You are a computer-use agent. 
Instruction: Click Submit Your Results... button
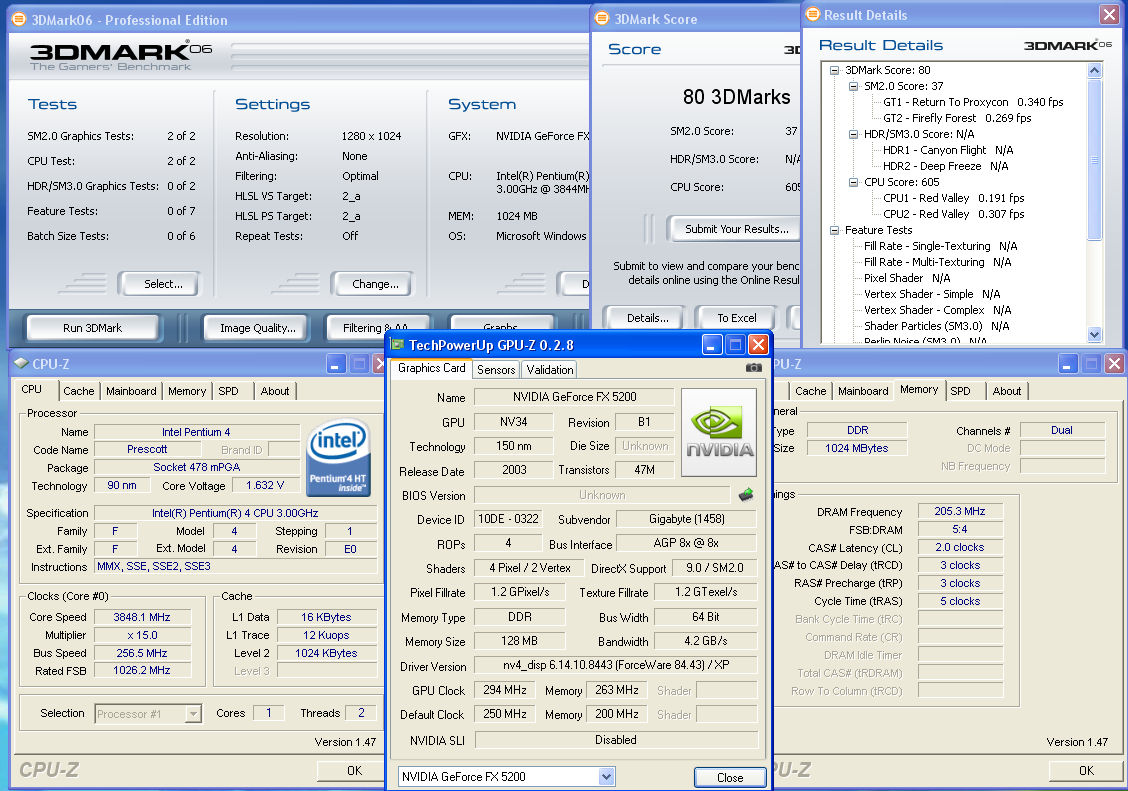tap(734, 229)
